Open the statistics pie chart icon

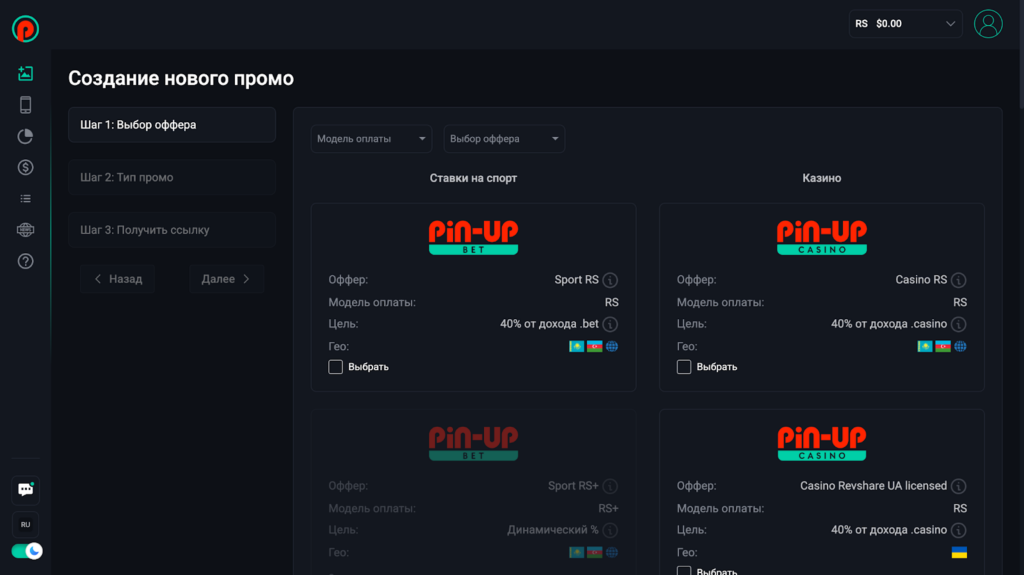point(25,136)
